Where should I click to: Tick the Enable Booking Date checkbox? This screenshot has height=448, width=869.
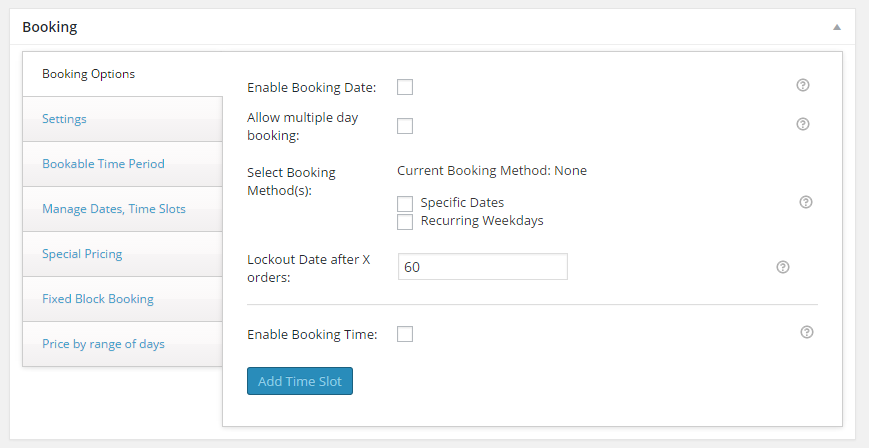(x=405, y=87)
